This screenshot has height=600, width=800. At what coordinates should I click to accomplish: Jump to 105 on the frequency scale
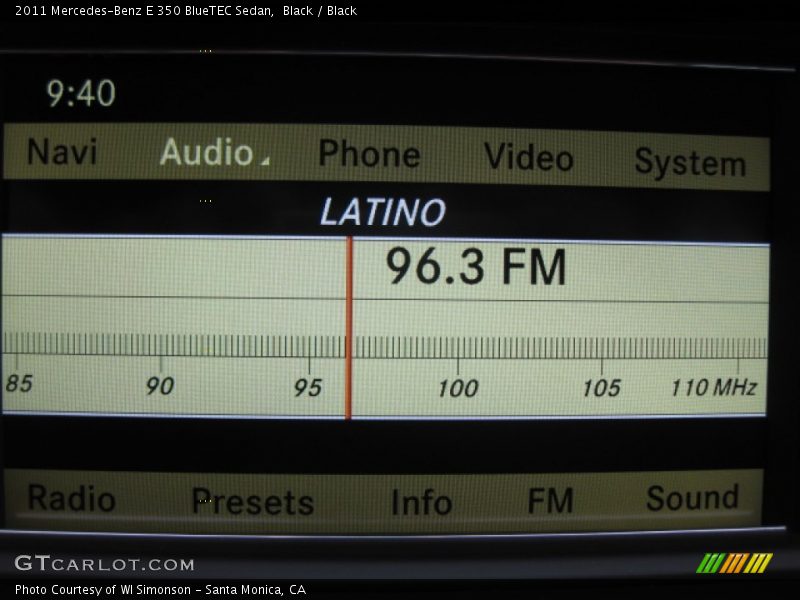(601, 388)
